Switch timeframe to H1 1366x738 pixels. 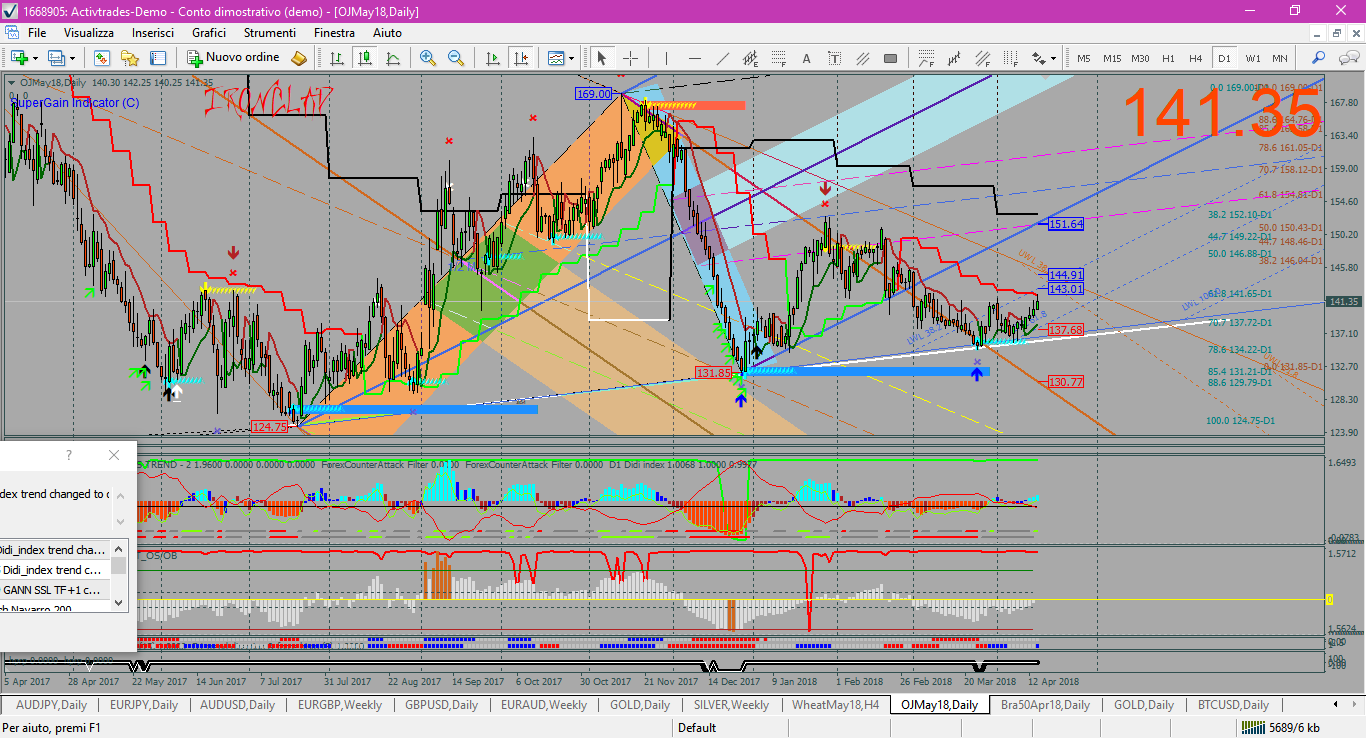1168,58
